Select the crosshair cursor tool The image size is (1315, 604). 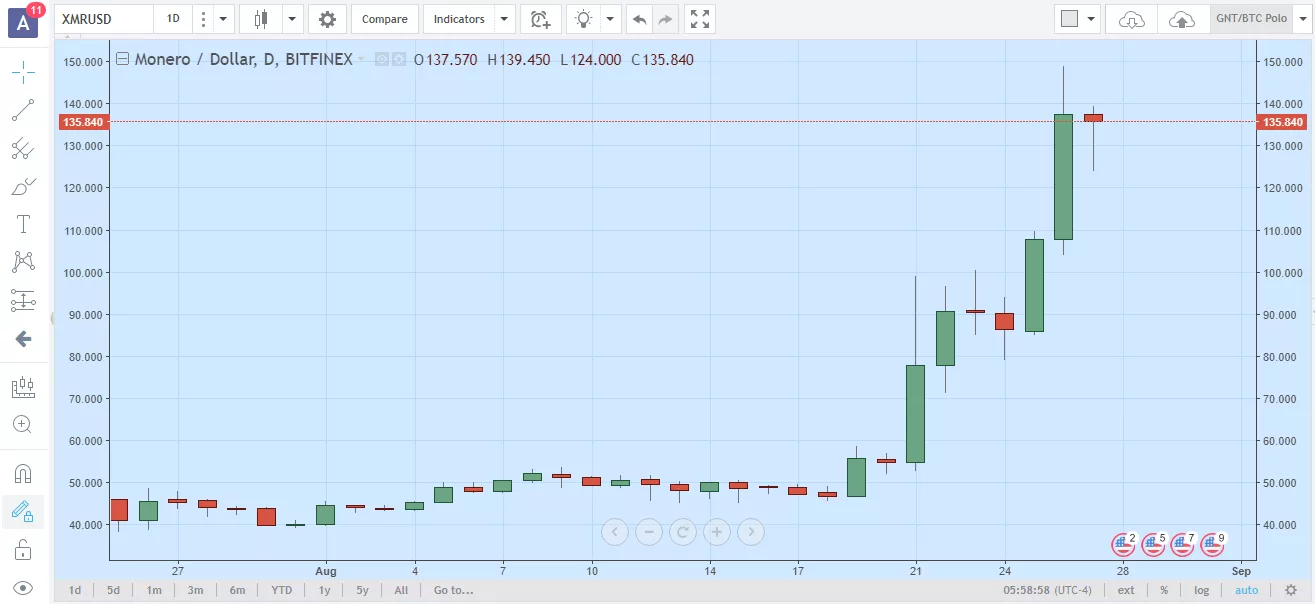tap(23, 72)
